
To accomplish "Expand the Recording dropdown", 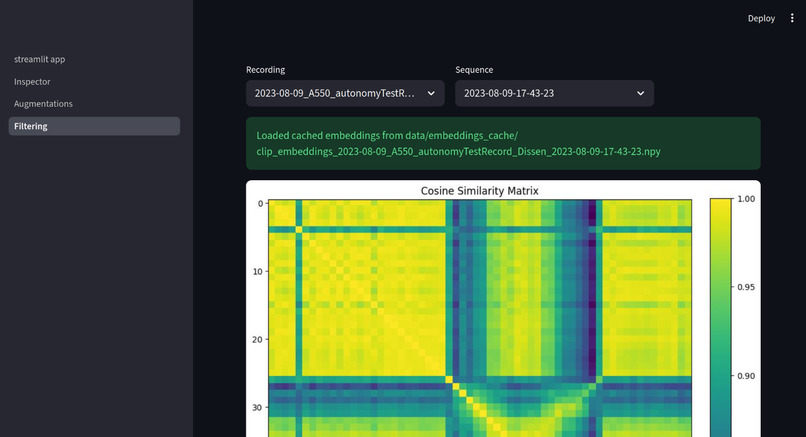I will 345,93.
